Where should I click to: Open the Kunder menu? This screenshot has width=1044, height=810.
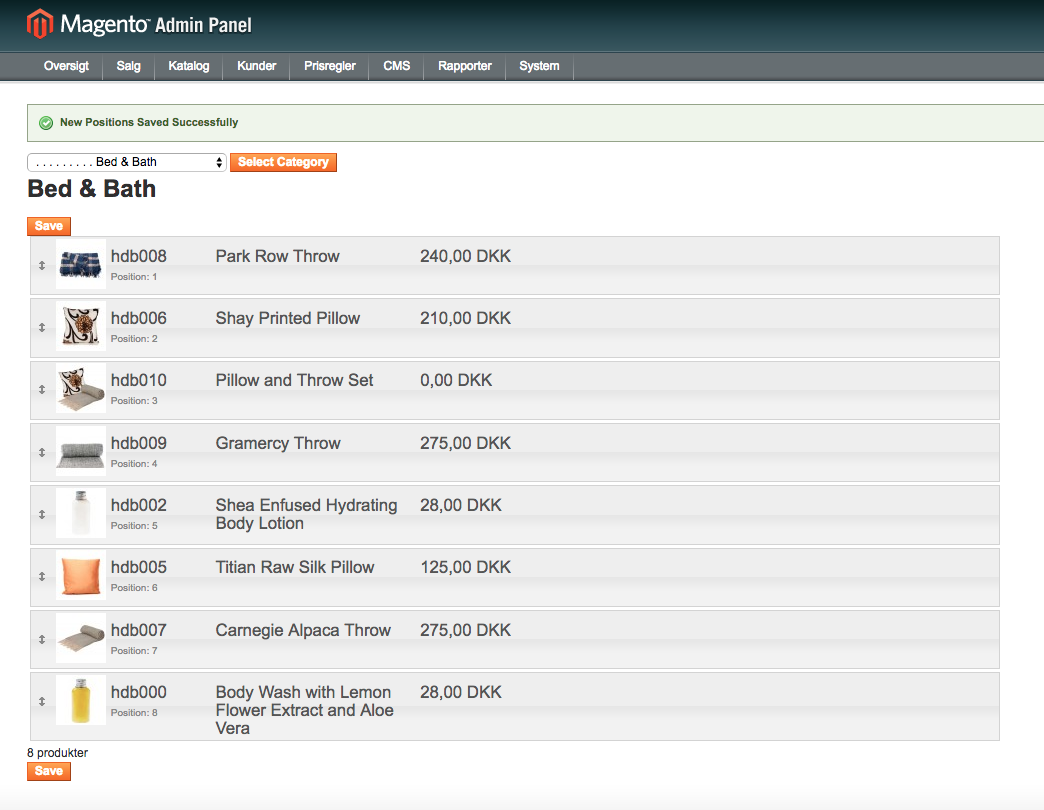click(257, 66)
